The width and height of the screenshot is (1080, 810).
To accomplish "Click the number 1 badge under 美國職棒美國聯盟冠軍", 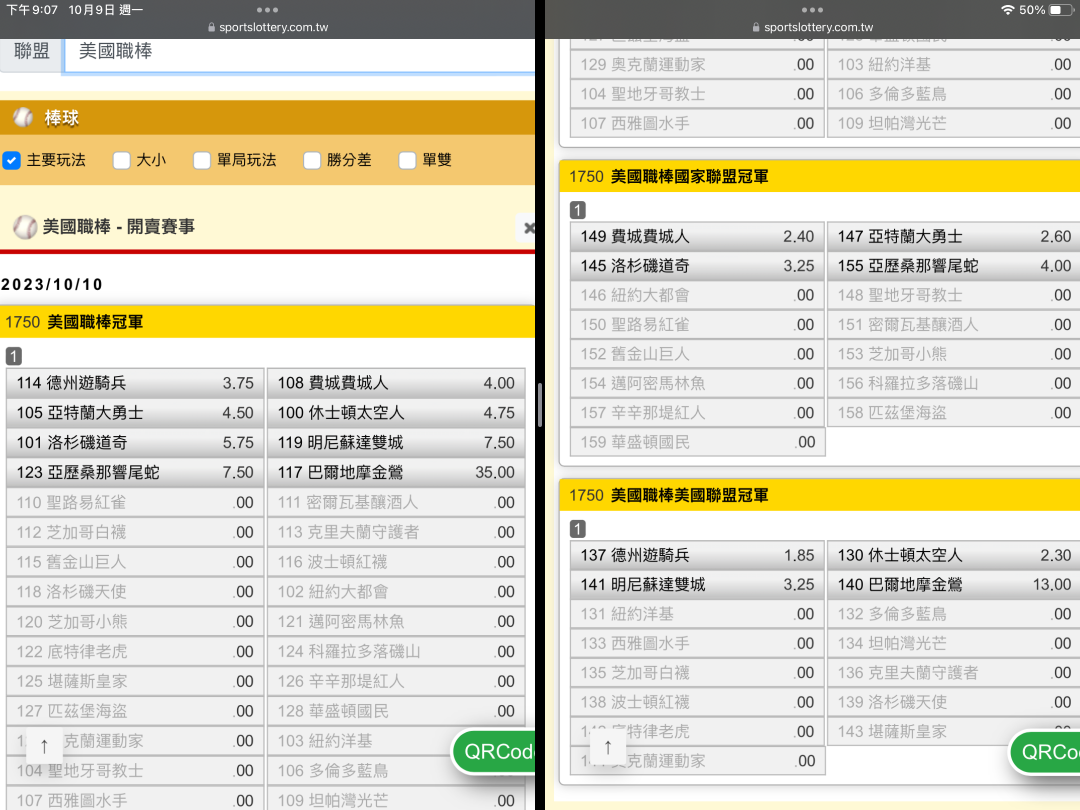I will (578, 529).
